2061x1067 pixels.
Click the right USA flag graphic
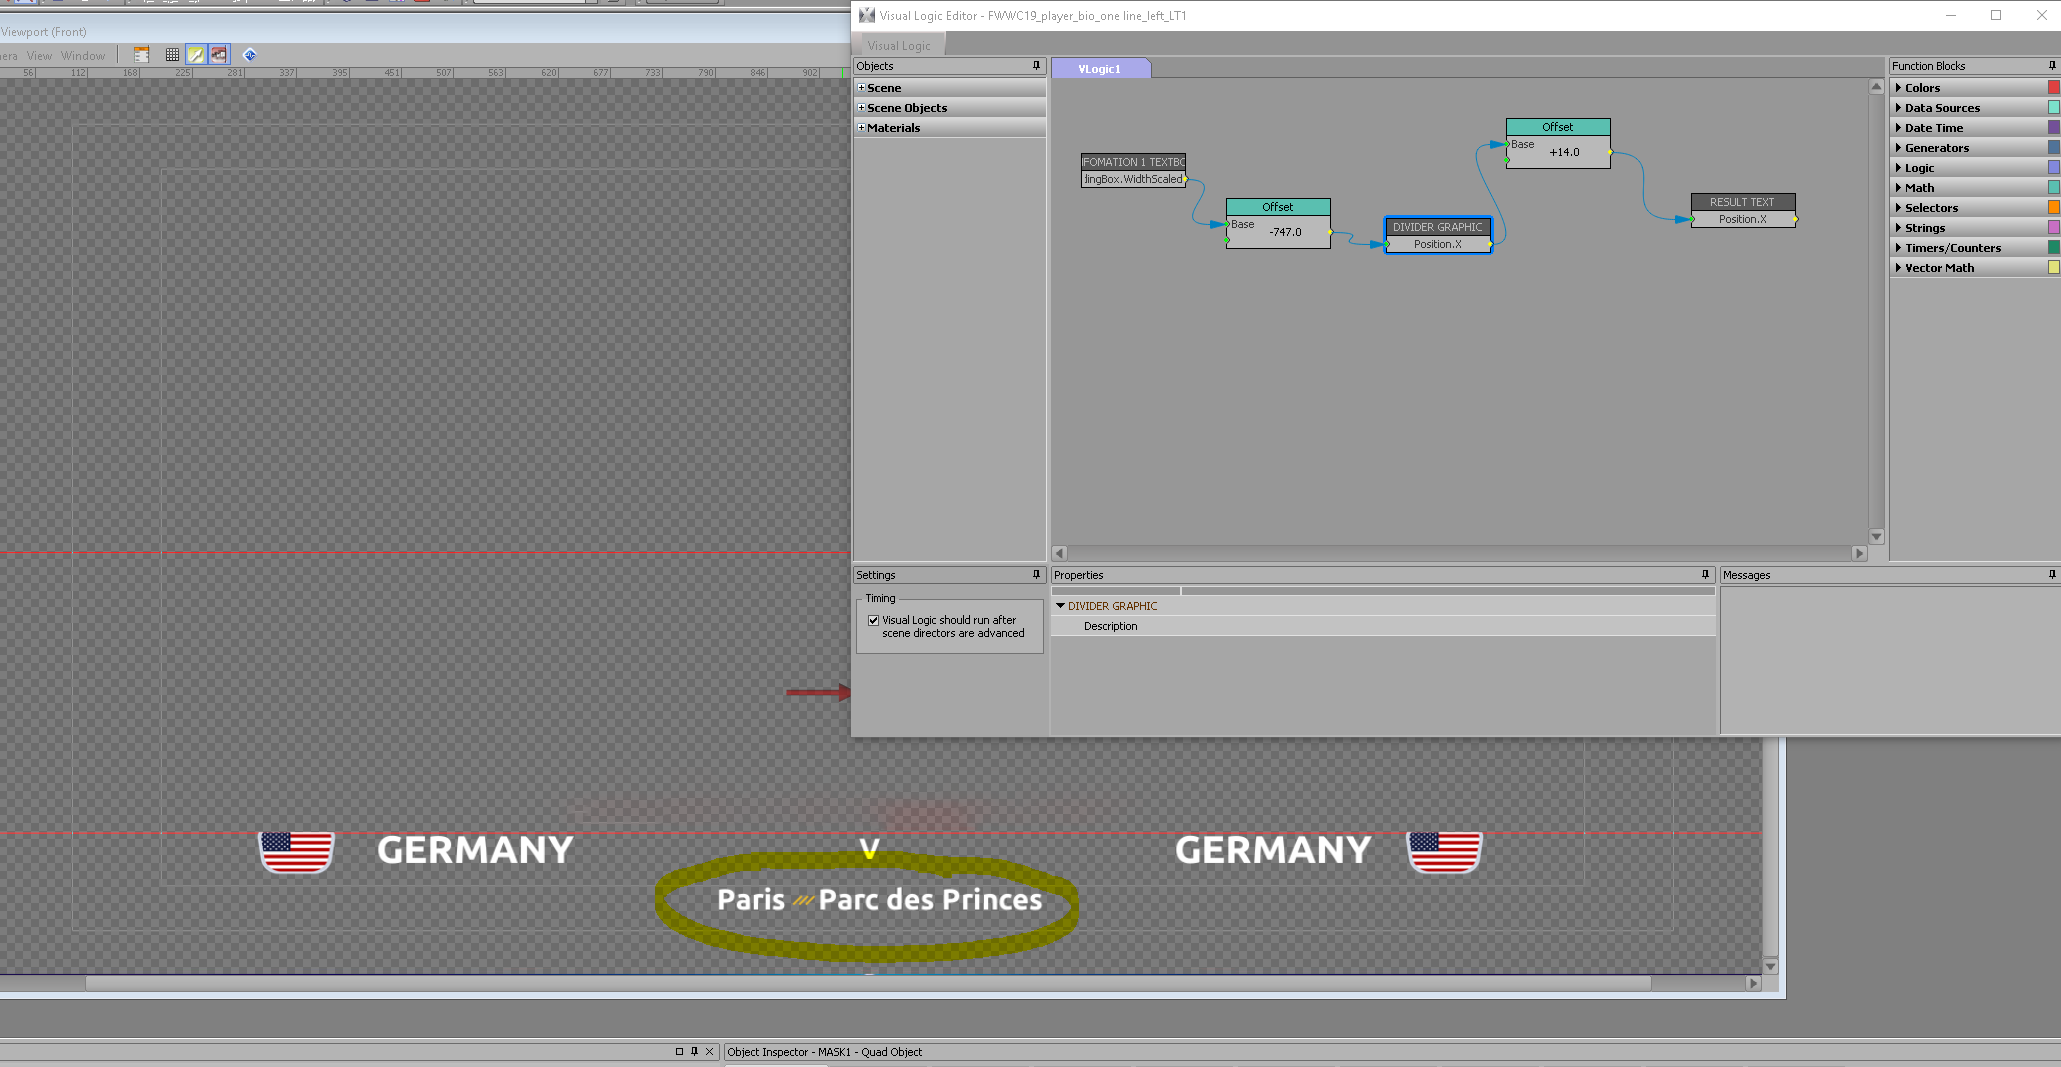pos(1444,852)
